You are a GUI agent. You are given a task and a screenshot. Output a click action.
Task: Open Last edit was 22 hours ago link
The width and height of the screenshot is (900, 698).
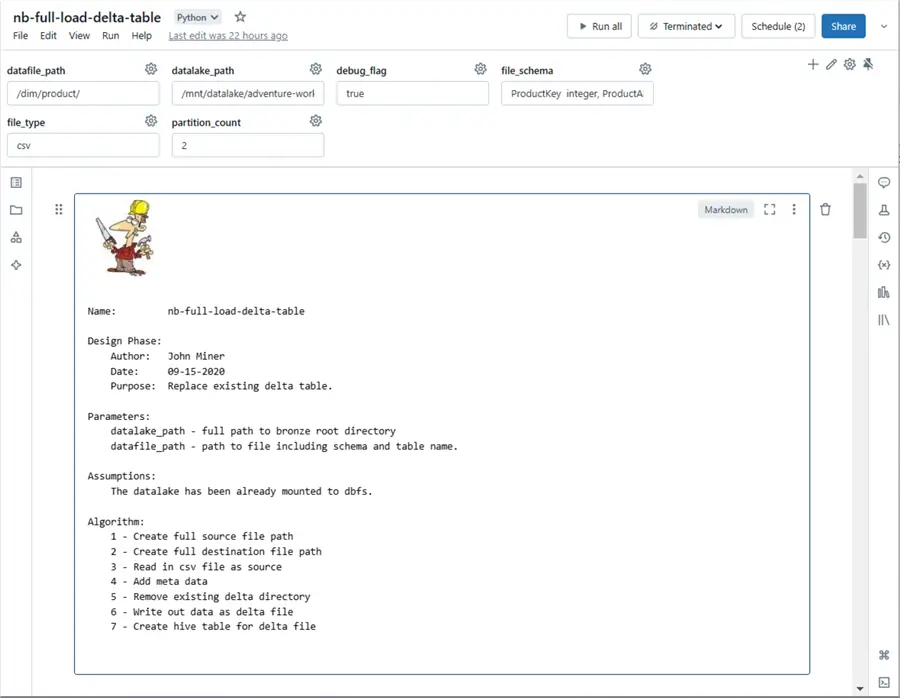click(x=228, y=36)
